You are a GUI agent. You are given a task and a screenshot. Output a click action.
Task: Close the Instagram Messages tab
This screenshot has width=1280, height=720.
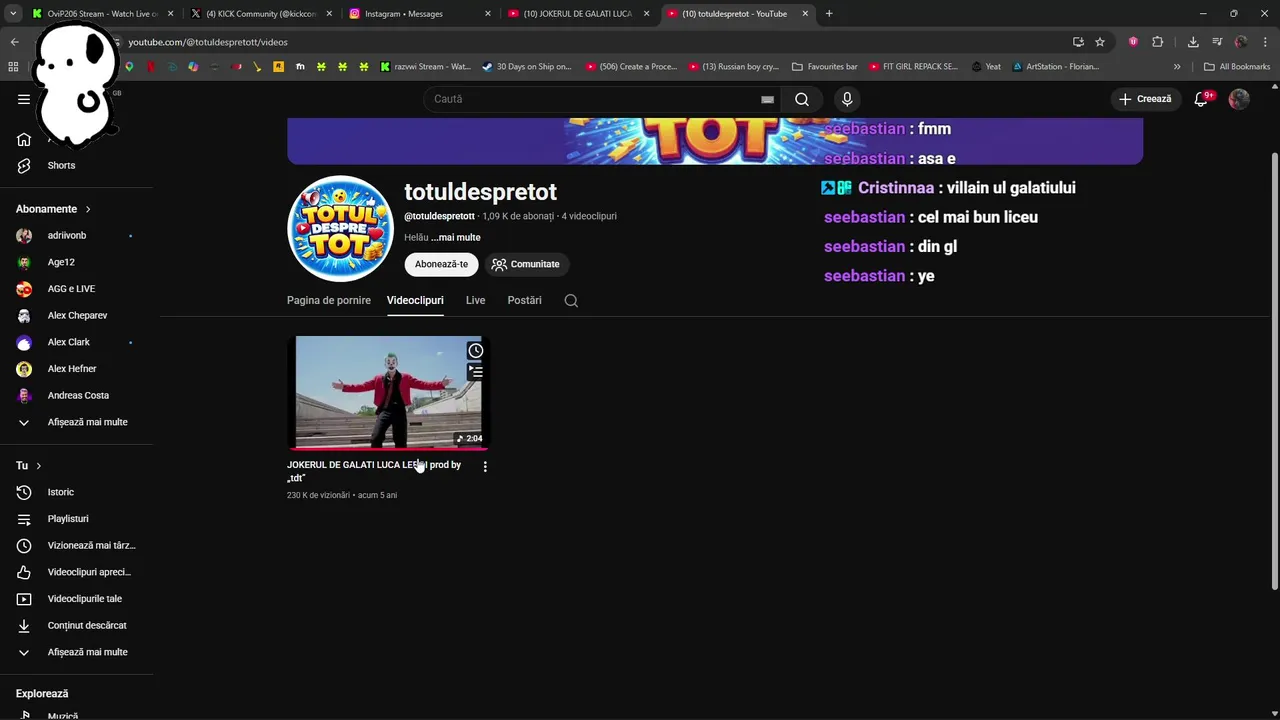[488, 14]
